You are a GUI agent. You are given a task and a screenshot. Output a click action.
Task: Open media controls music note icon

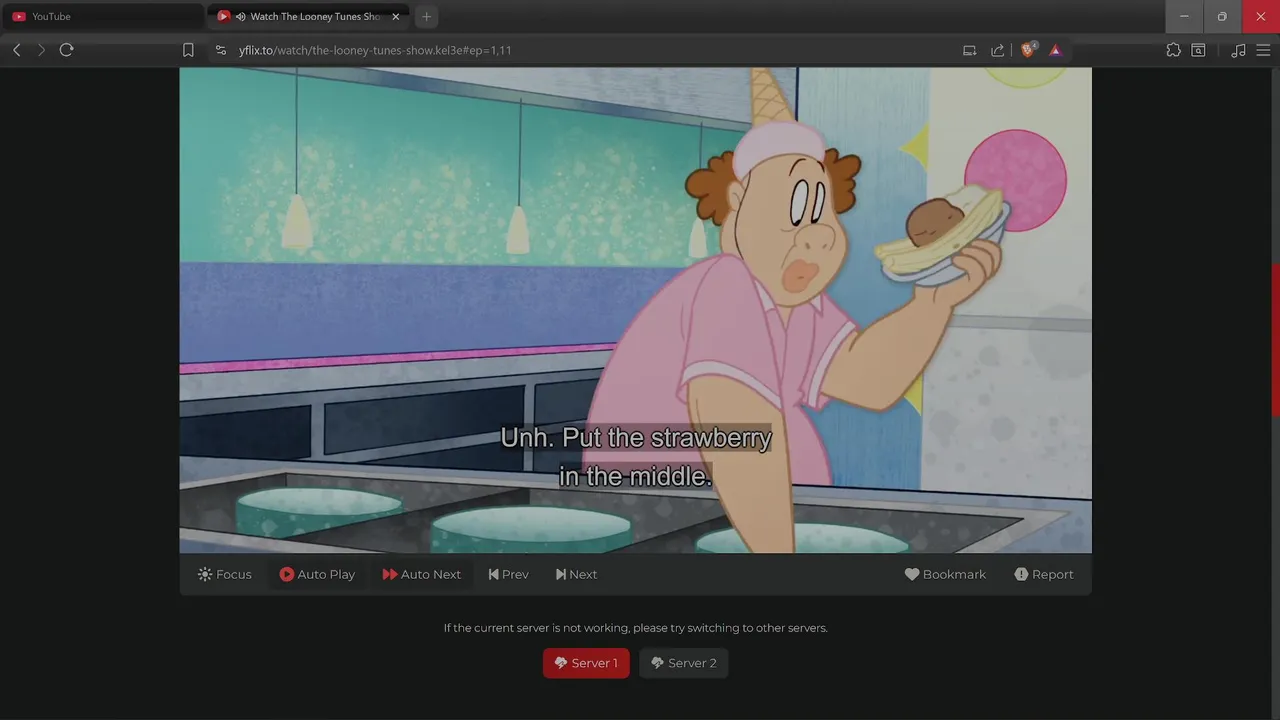tap(1238, 50)
